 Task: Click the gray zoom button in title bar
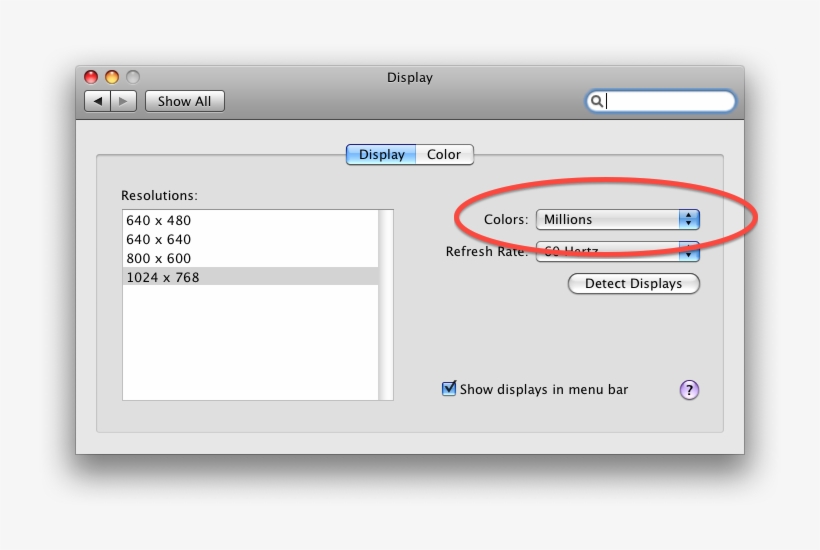click(133, 77)
